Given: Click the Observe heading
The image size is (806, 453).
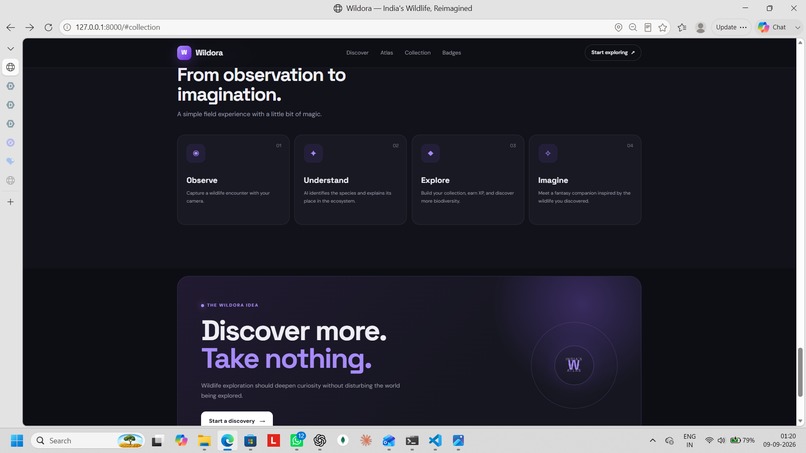Looking at the screenshot, I should click(x=202, y=180).
